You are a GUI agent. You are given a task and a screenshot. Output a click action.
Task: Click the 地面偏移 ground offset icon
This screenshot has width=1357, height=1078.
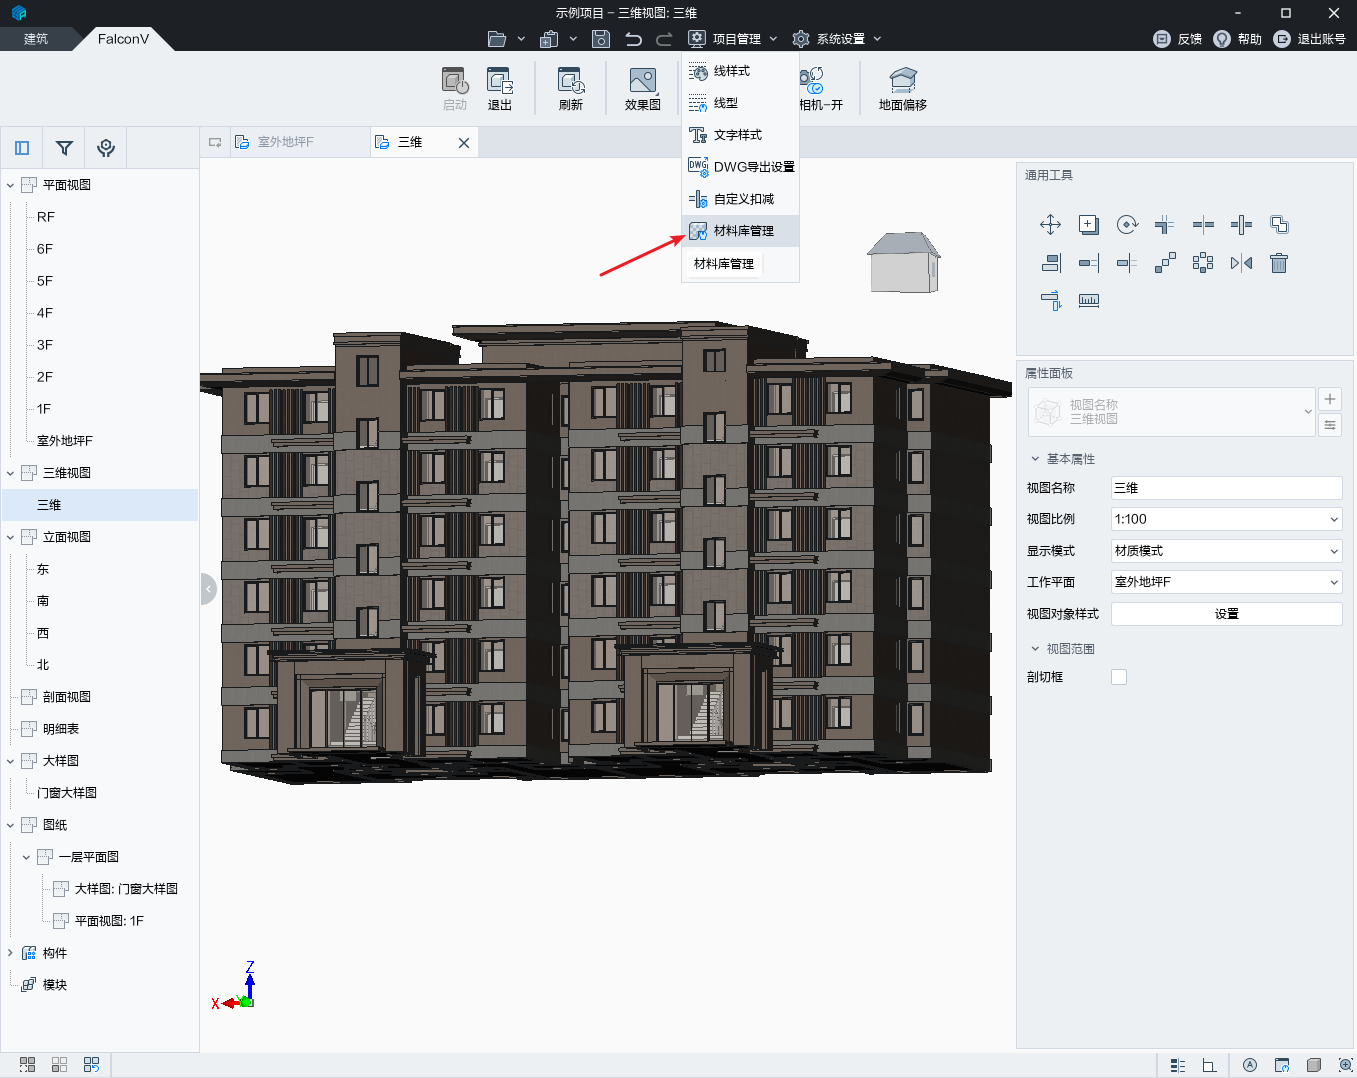(x=902, y=88)
